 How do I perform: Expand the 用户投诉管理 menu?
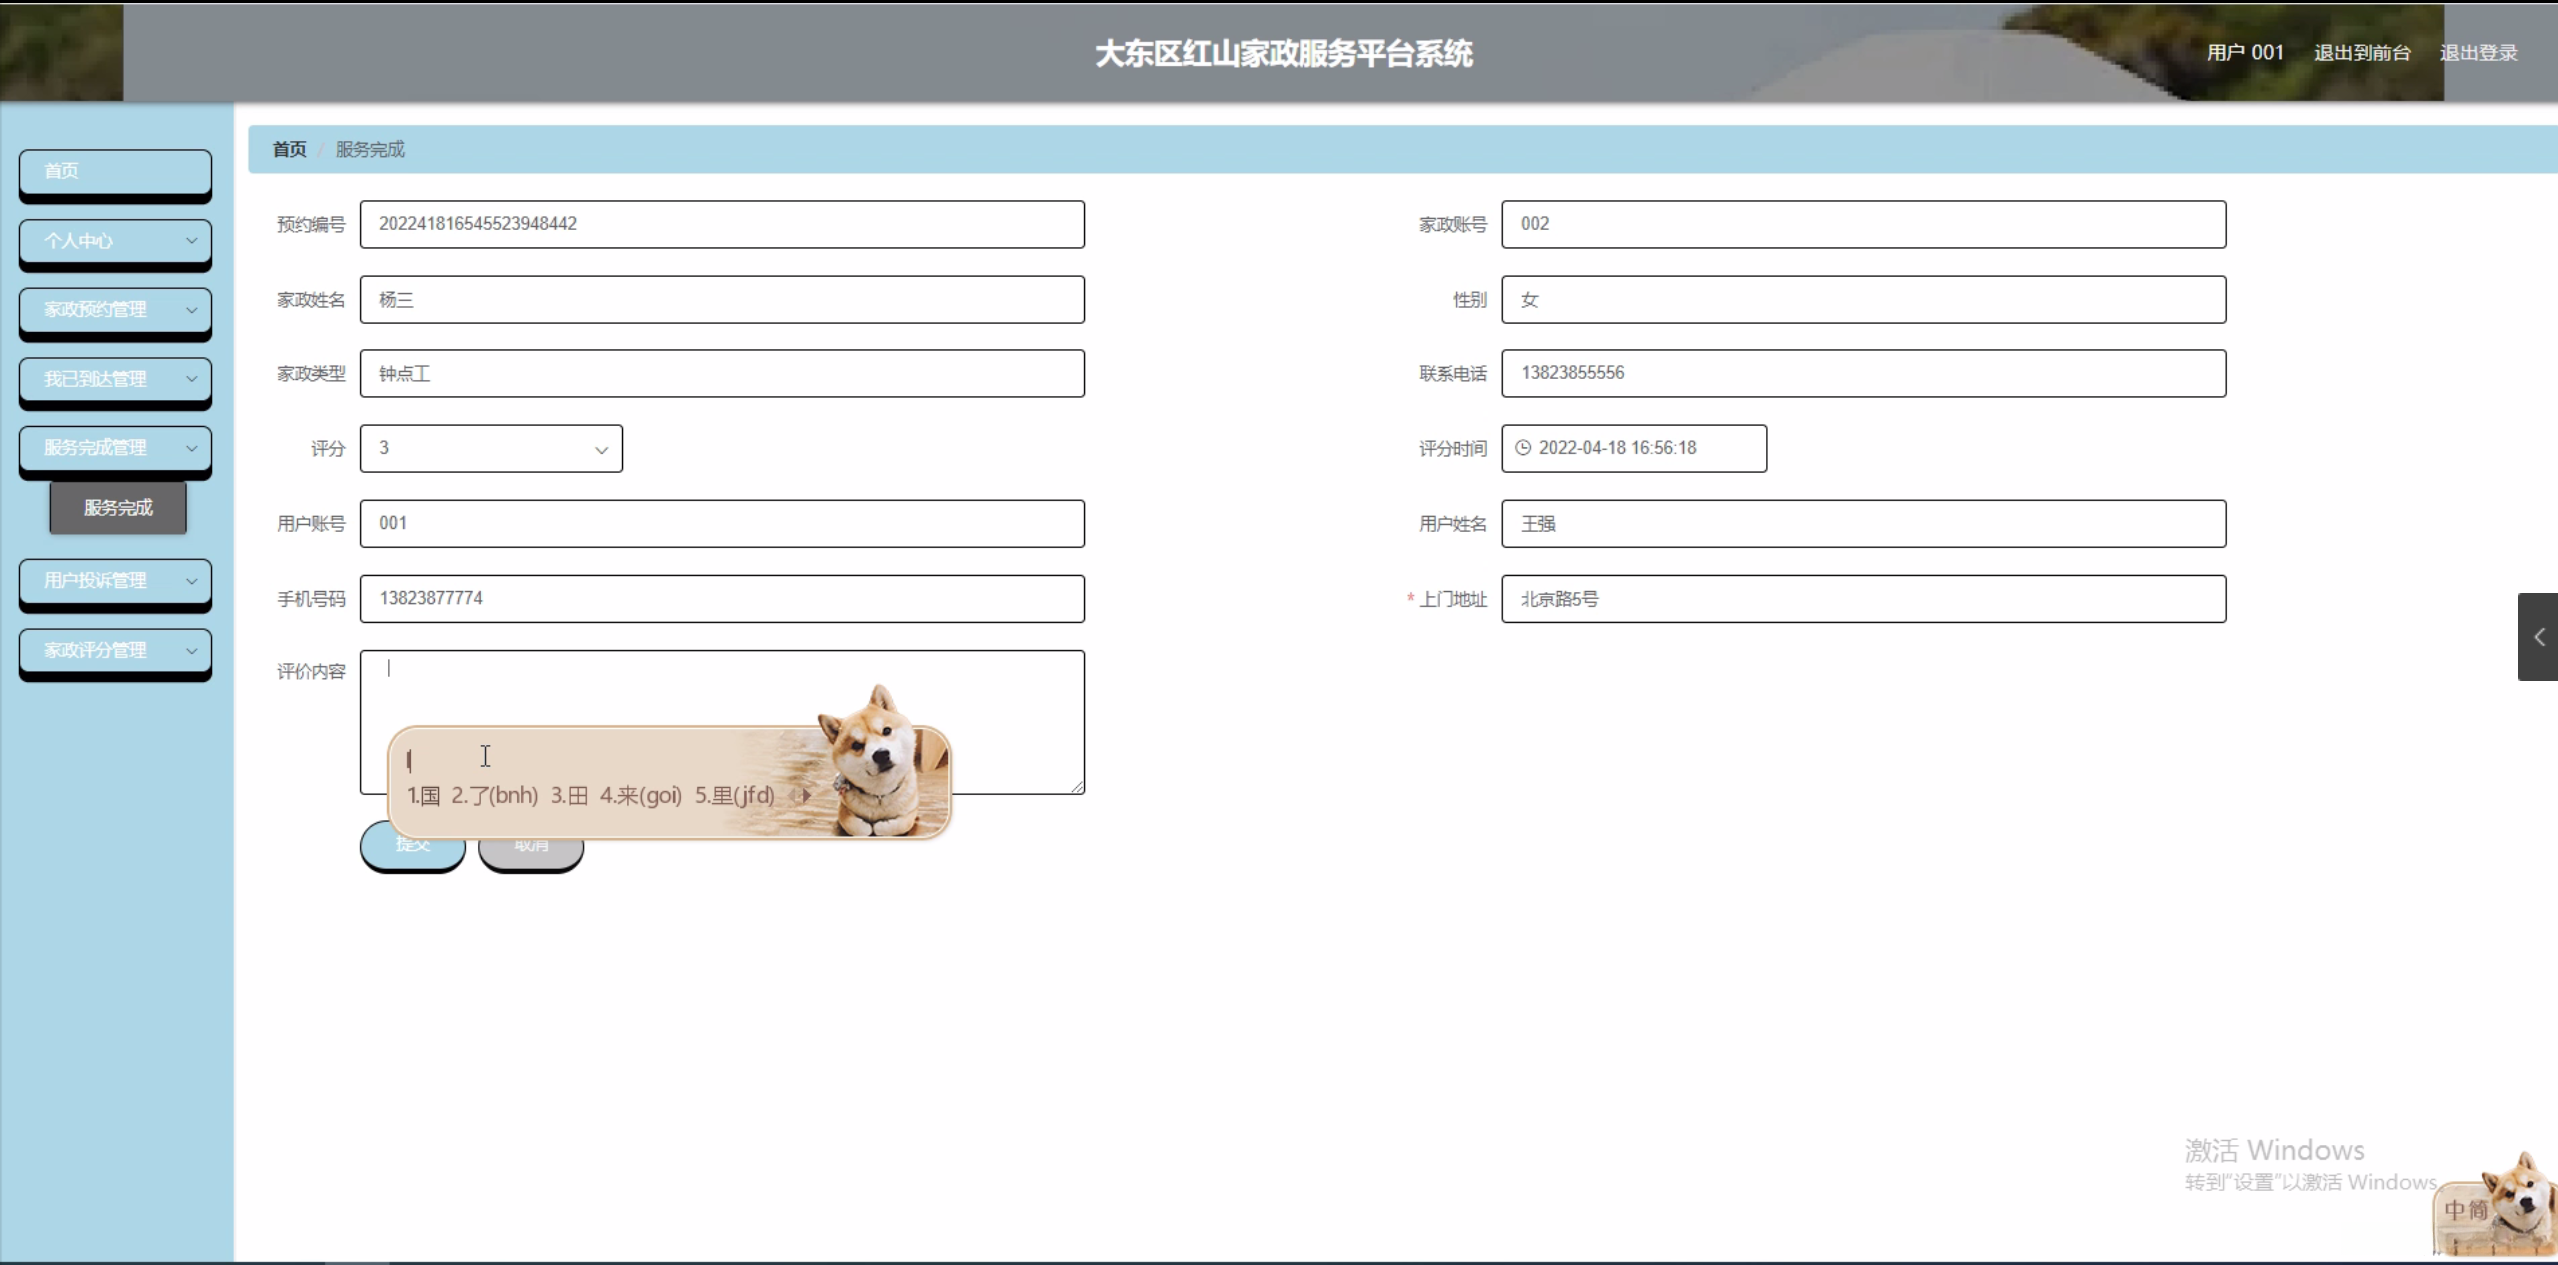tap(115, 581)
